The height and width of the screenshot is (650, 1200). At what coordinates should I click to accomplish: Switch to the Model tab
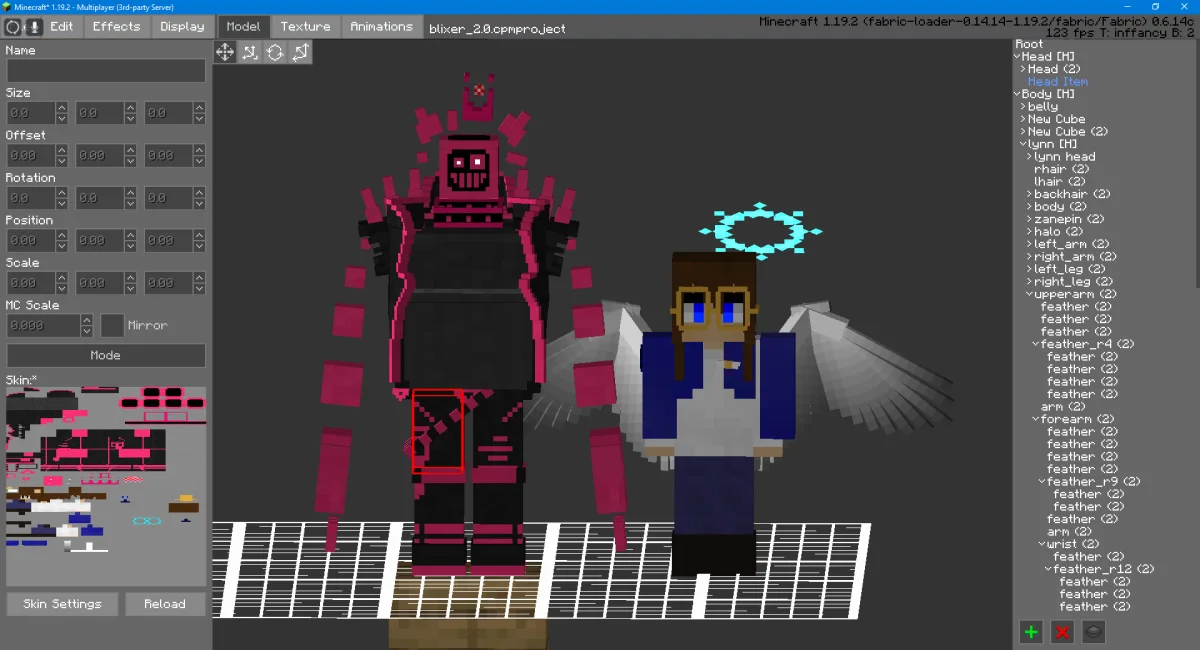[x=243, y=27]
